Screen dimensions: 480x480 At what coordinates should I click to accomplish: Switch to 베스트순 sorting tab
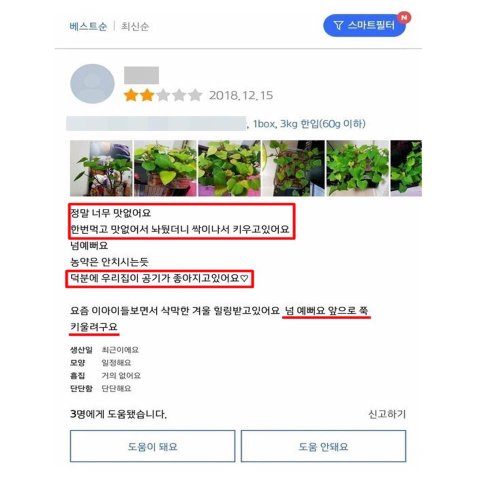click(x=88, y=26)
